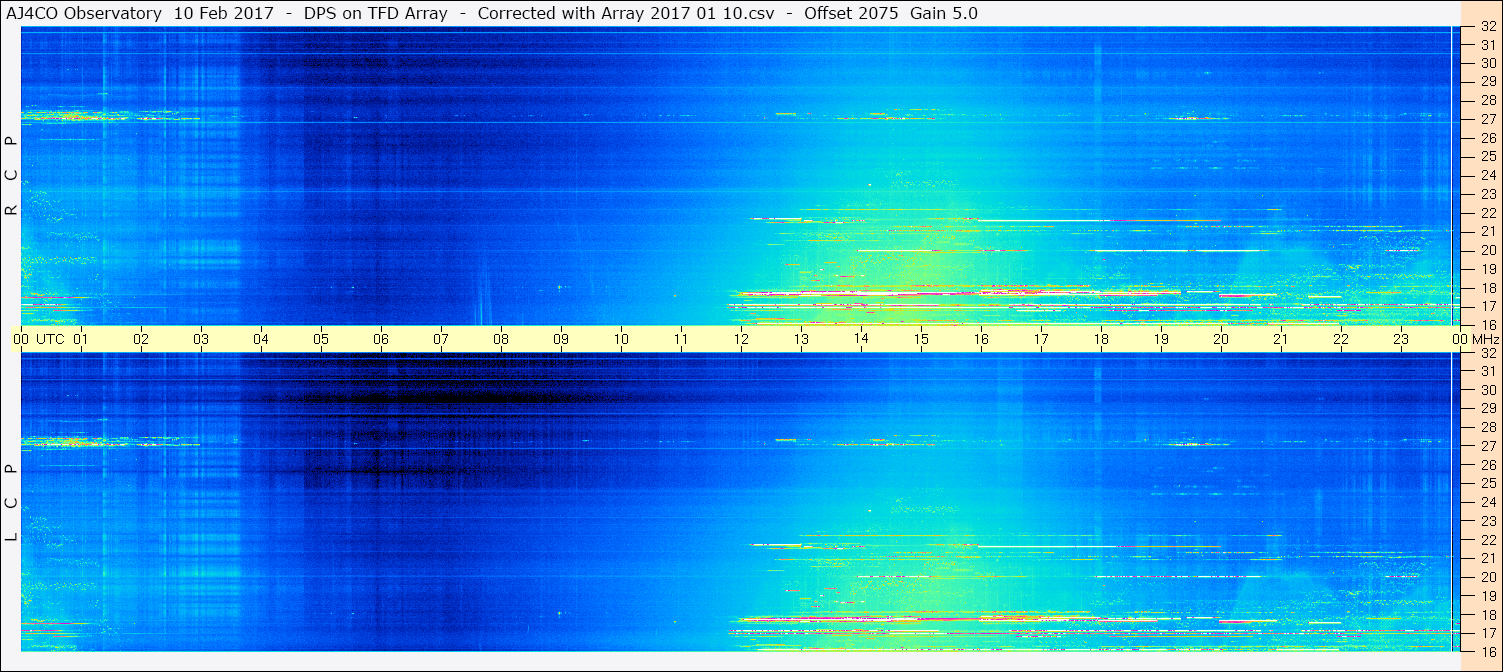Click the 25 MHz label of RCP panel

click(x=1488, y=157)
